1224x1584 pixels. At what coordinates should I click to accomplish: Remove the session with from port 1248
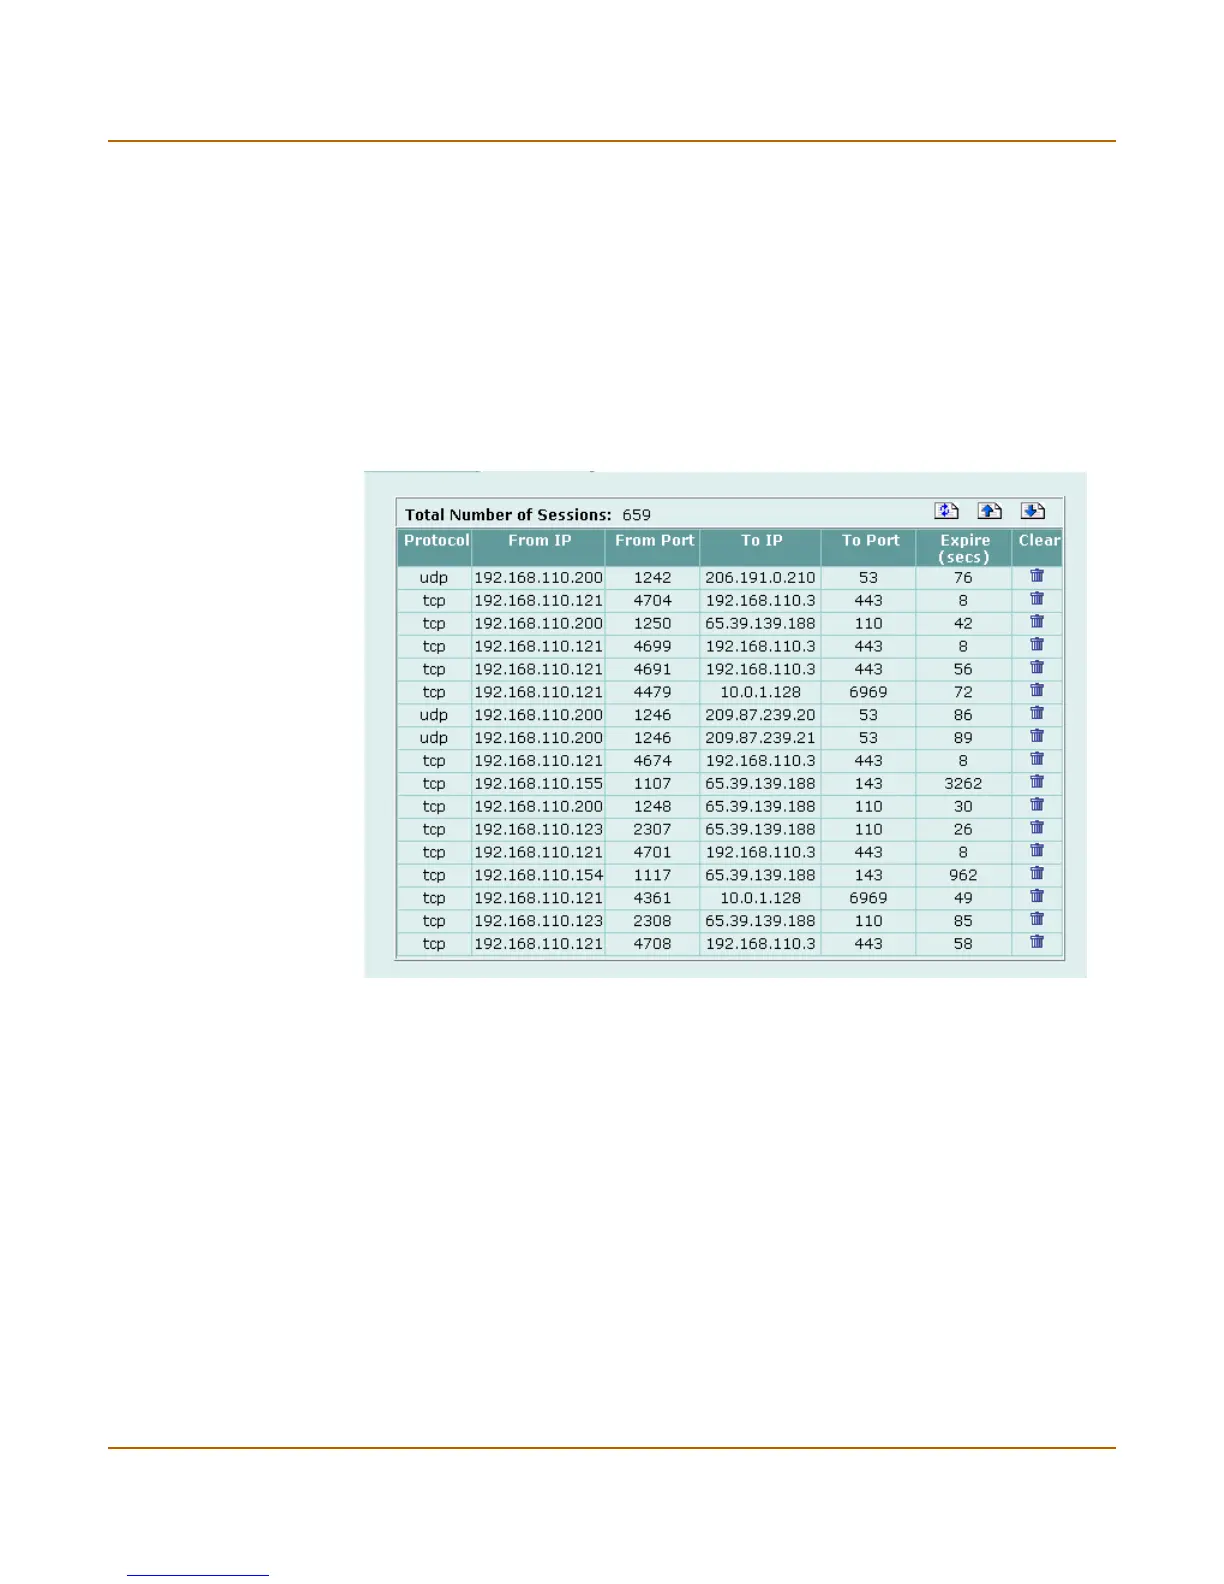(x=1037, y=806)
